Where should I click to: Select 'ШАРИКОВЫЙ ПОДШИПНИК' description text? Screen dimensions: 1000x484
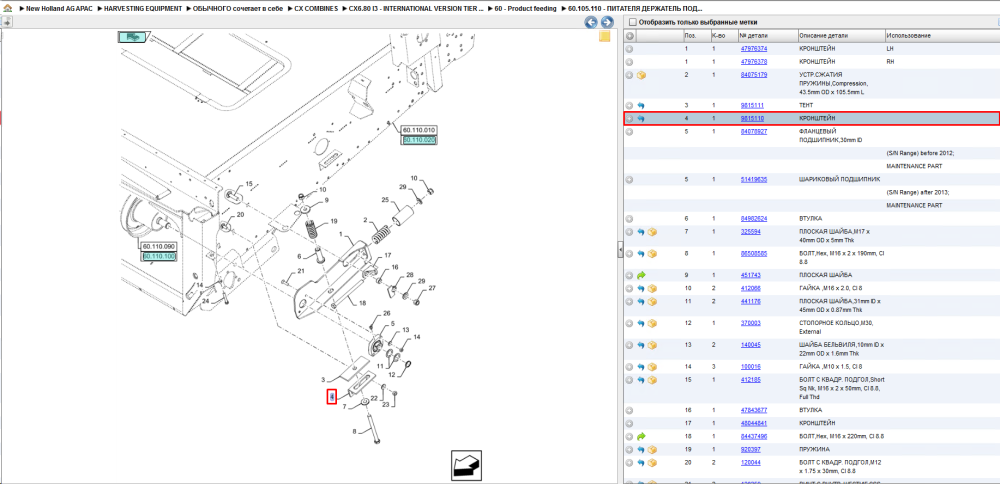(839, 179)
